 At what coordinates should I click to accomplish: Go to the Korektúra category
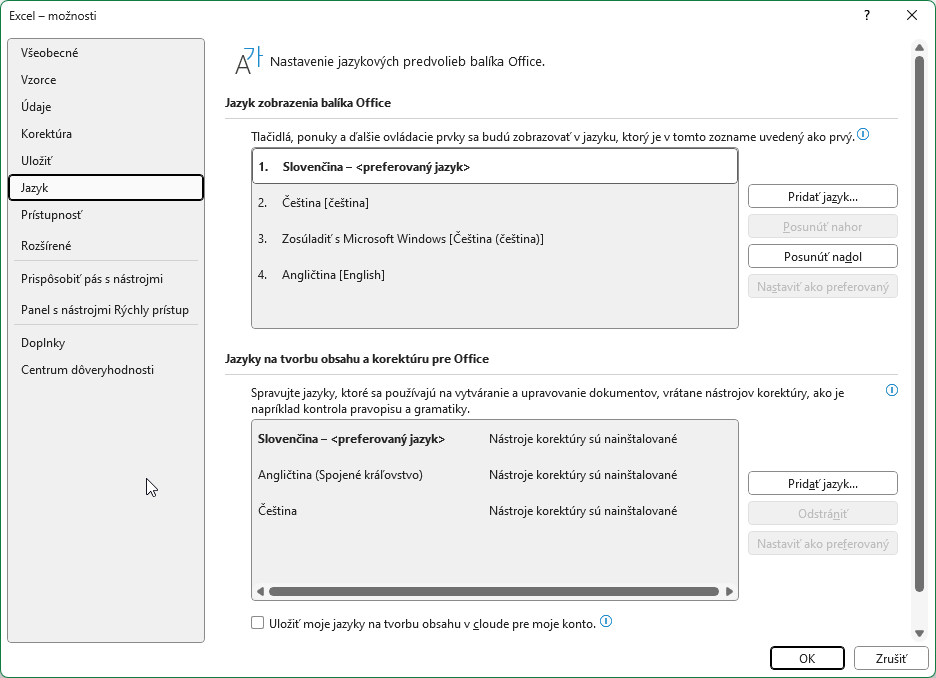pyautogui.click(x=106, y=134)
